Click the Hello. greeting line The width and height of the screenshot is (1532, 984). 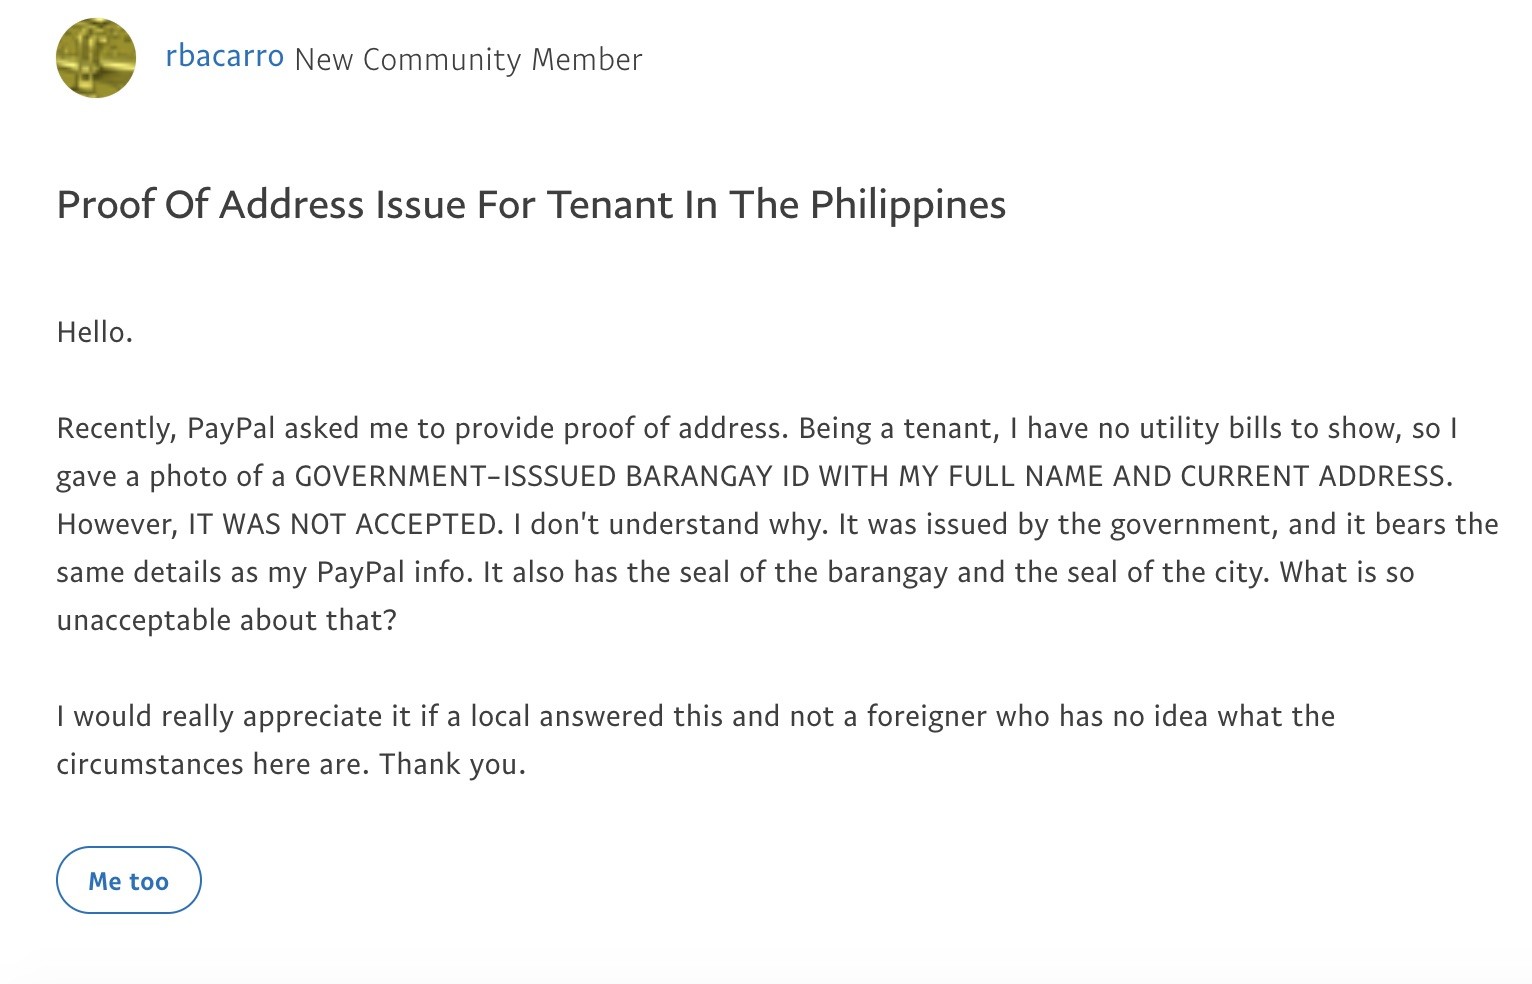click(95, 332)
